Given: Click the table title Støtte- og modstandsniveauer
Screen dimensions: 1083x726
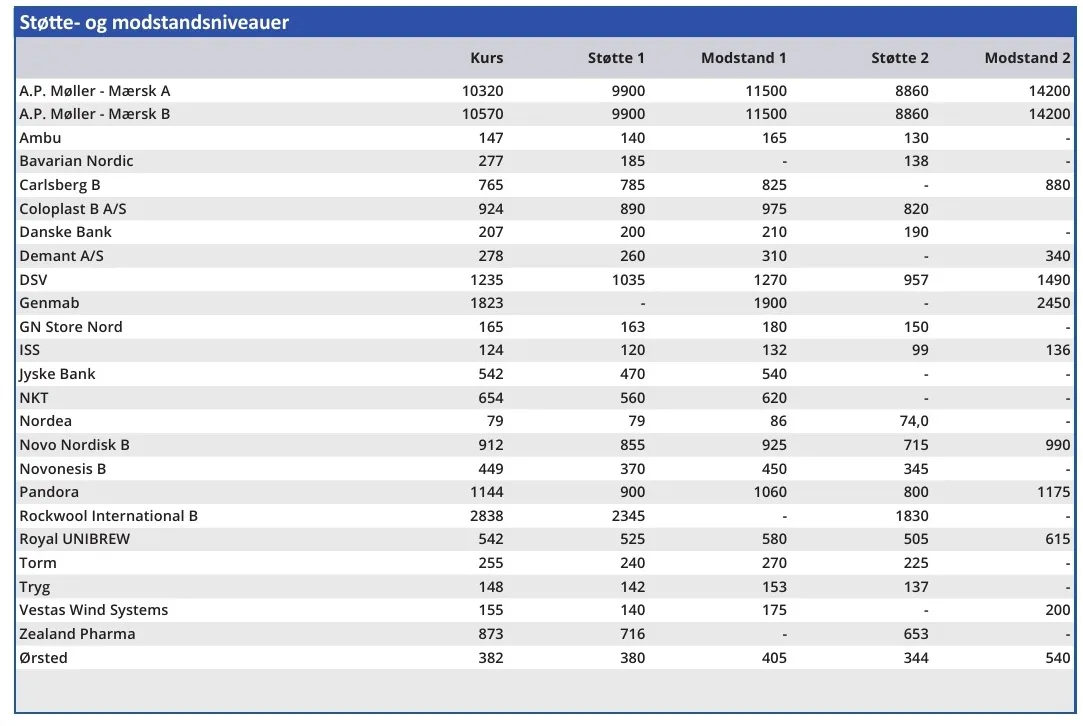Looking at the screenshot, I should coord(154,22).
